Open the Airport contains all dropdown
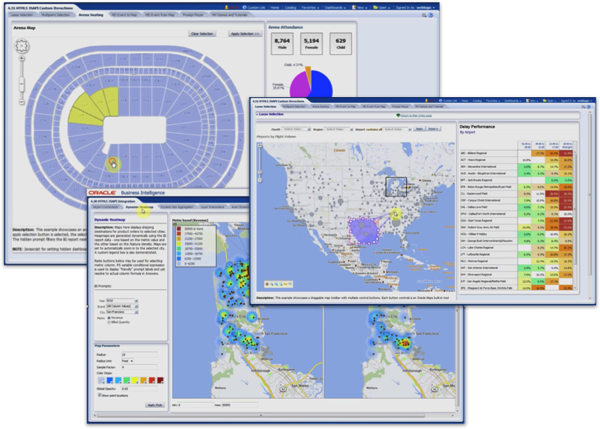This screenshot has height=429, width=600. [409, 129]
